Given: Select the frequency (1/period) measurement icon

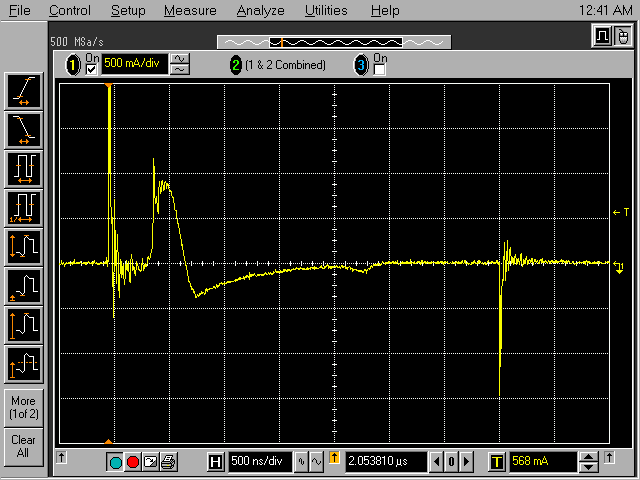Looking at the screenshot, I should [24, 209].
